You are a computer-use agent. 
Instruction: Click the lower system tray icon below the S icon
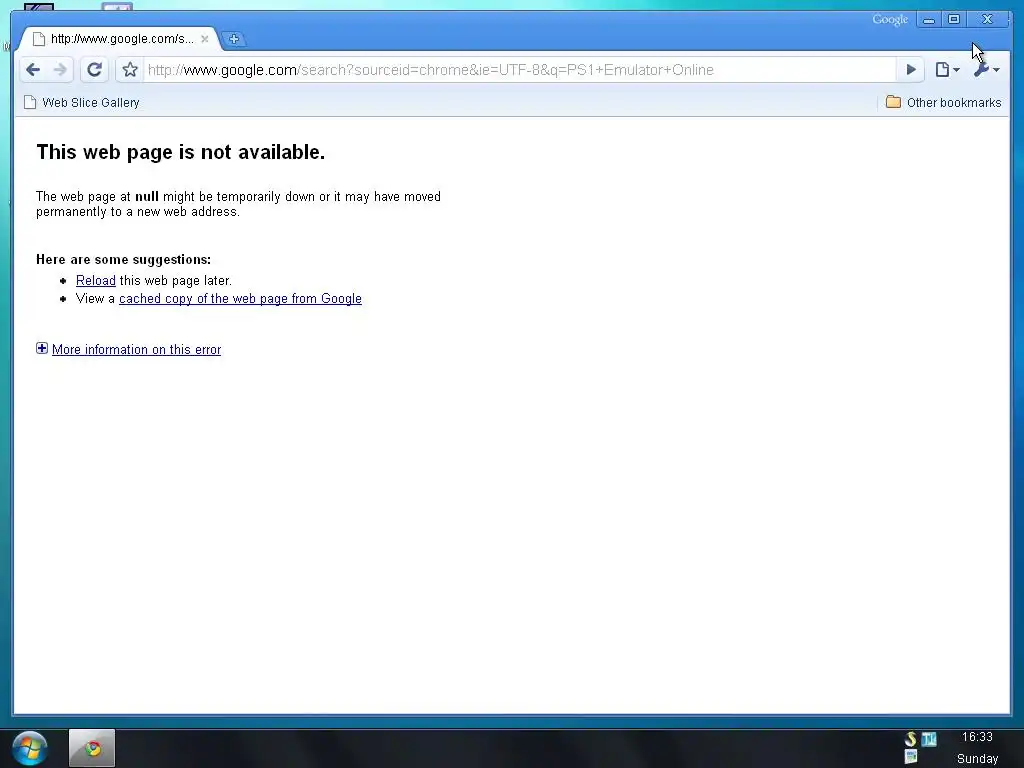pos(910,758)
